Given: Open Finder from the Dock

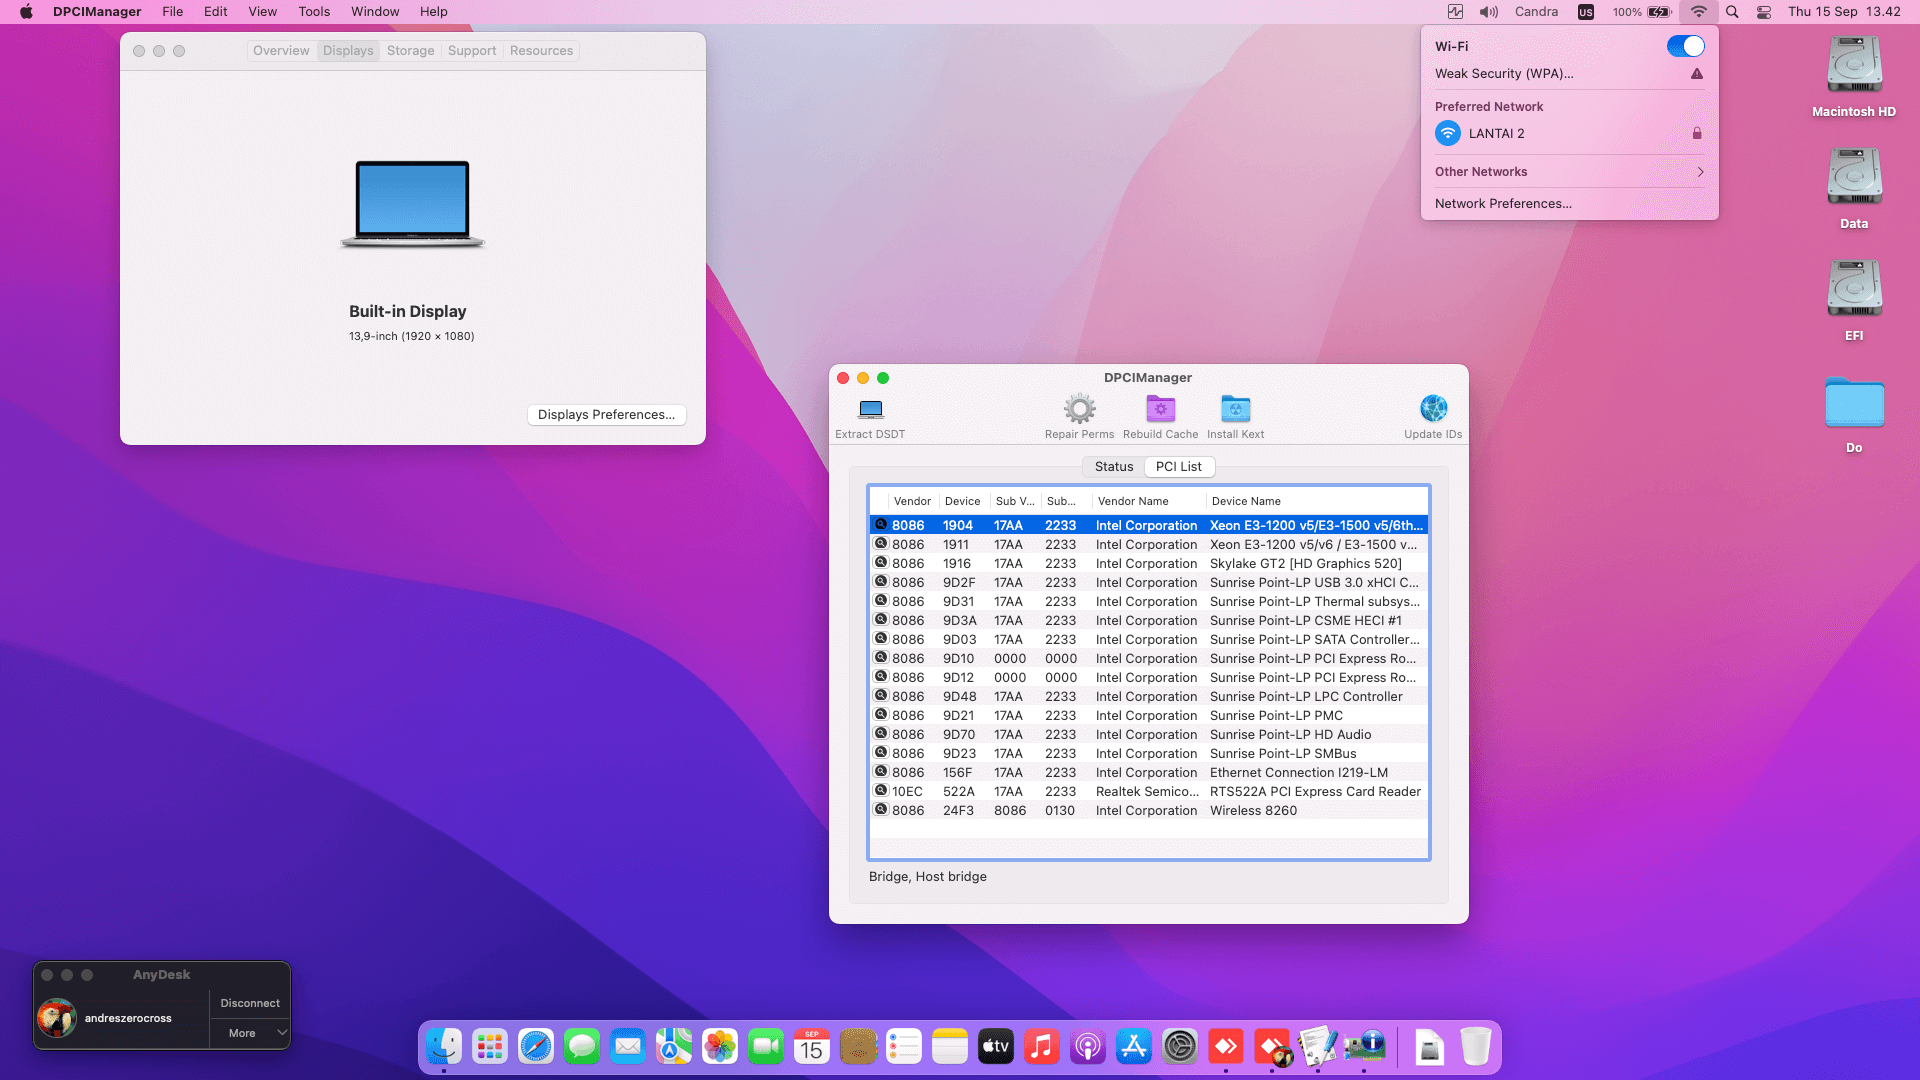Looking at the screenshot, I should pyautogui.click(x=444, y=1047).
